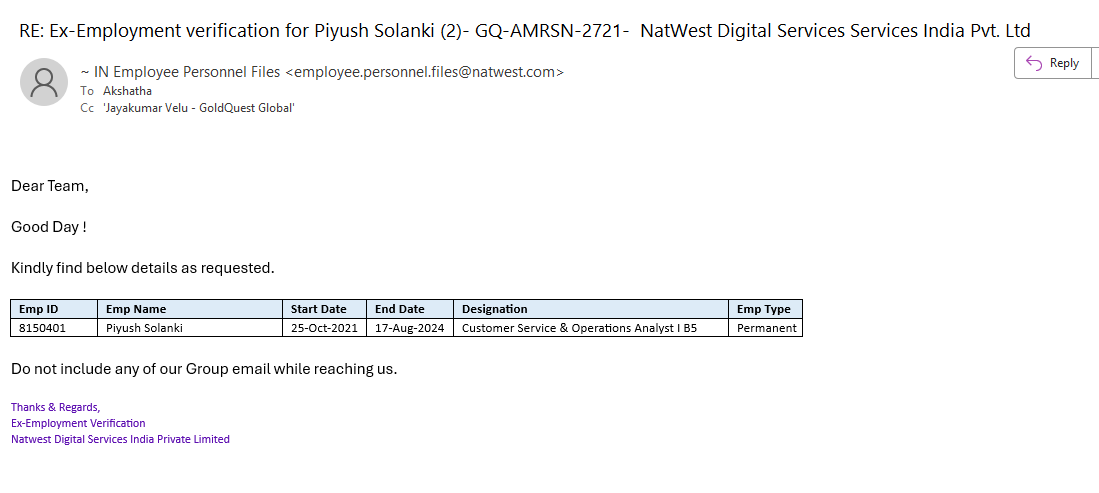Click the Emp ID column header
The width and height of the screenshot is (1099, 493).
39,309
